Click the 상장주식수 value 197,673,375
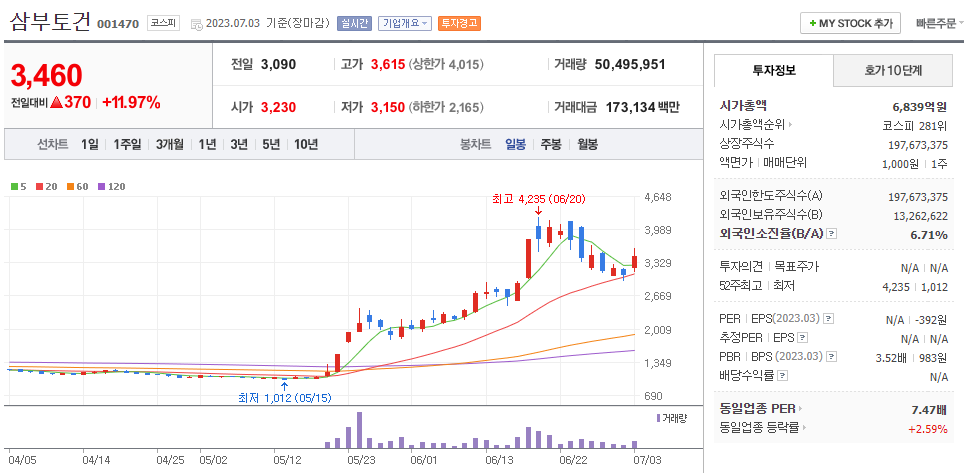This screenshot has height=473, width=971. pos(918,145)
